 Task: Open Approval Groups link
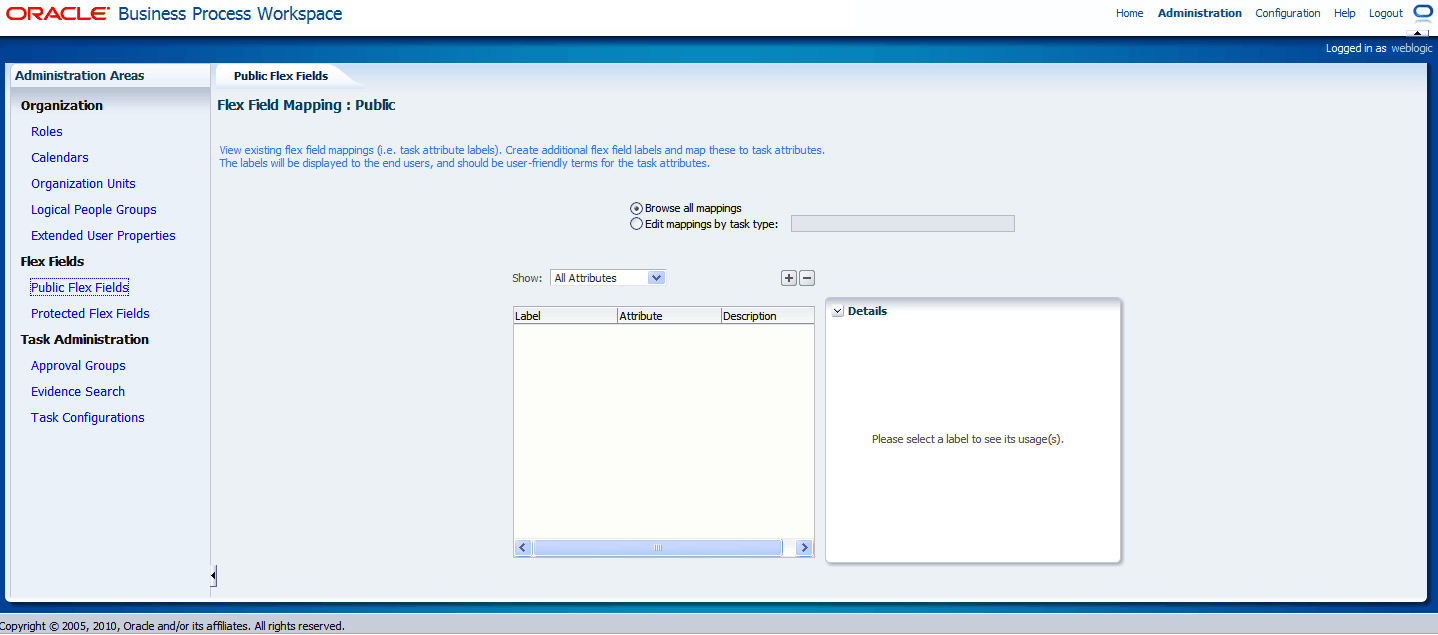[78, 366]
